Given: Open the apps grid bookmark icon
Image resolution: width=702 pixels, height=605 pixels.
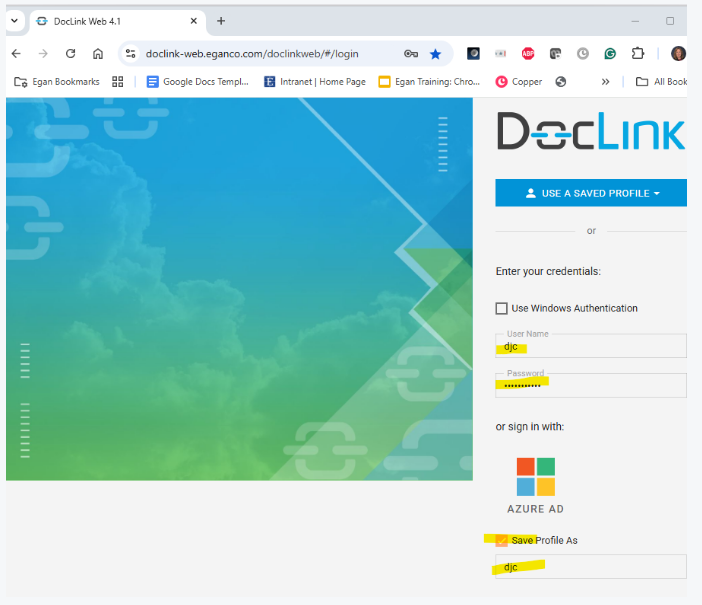Looking at the screenshot, I should [117, 82].
